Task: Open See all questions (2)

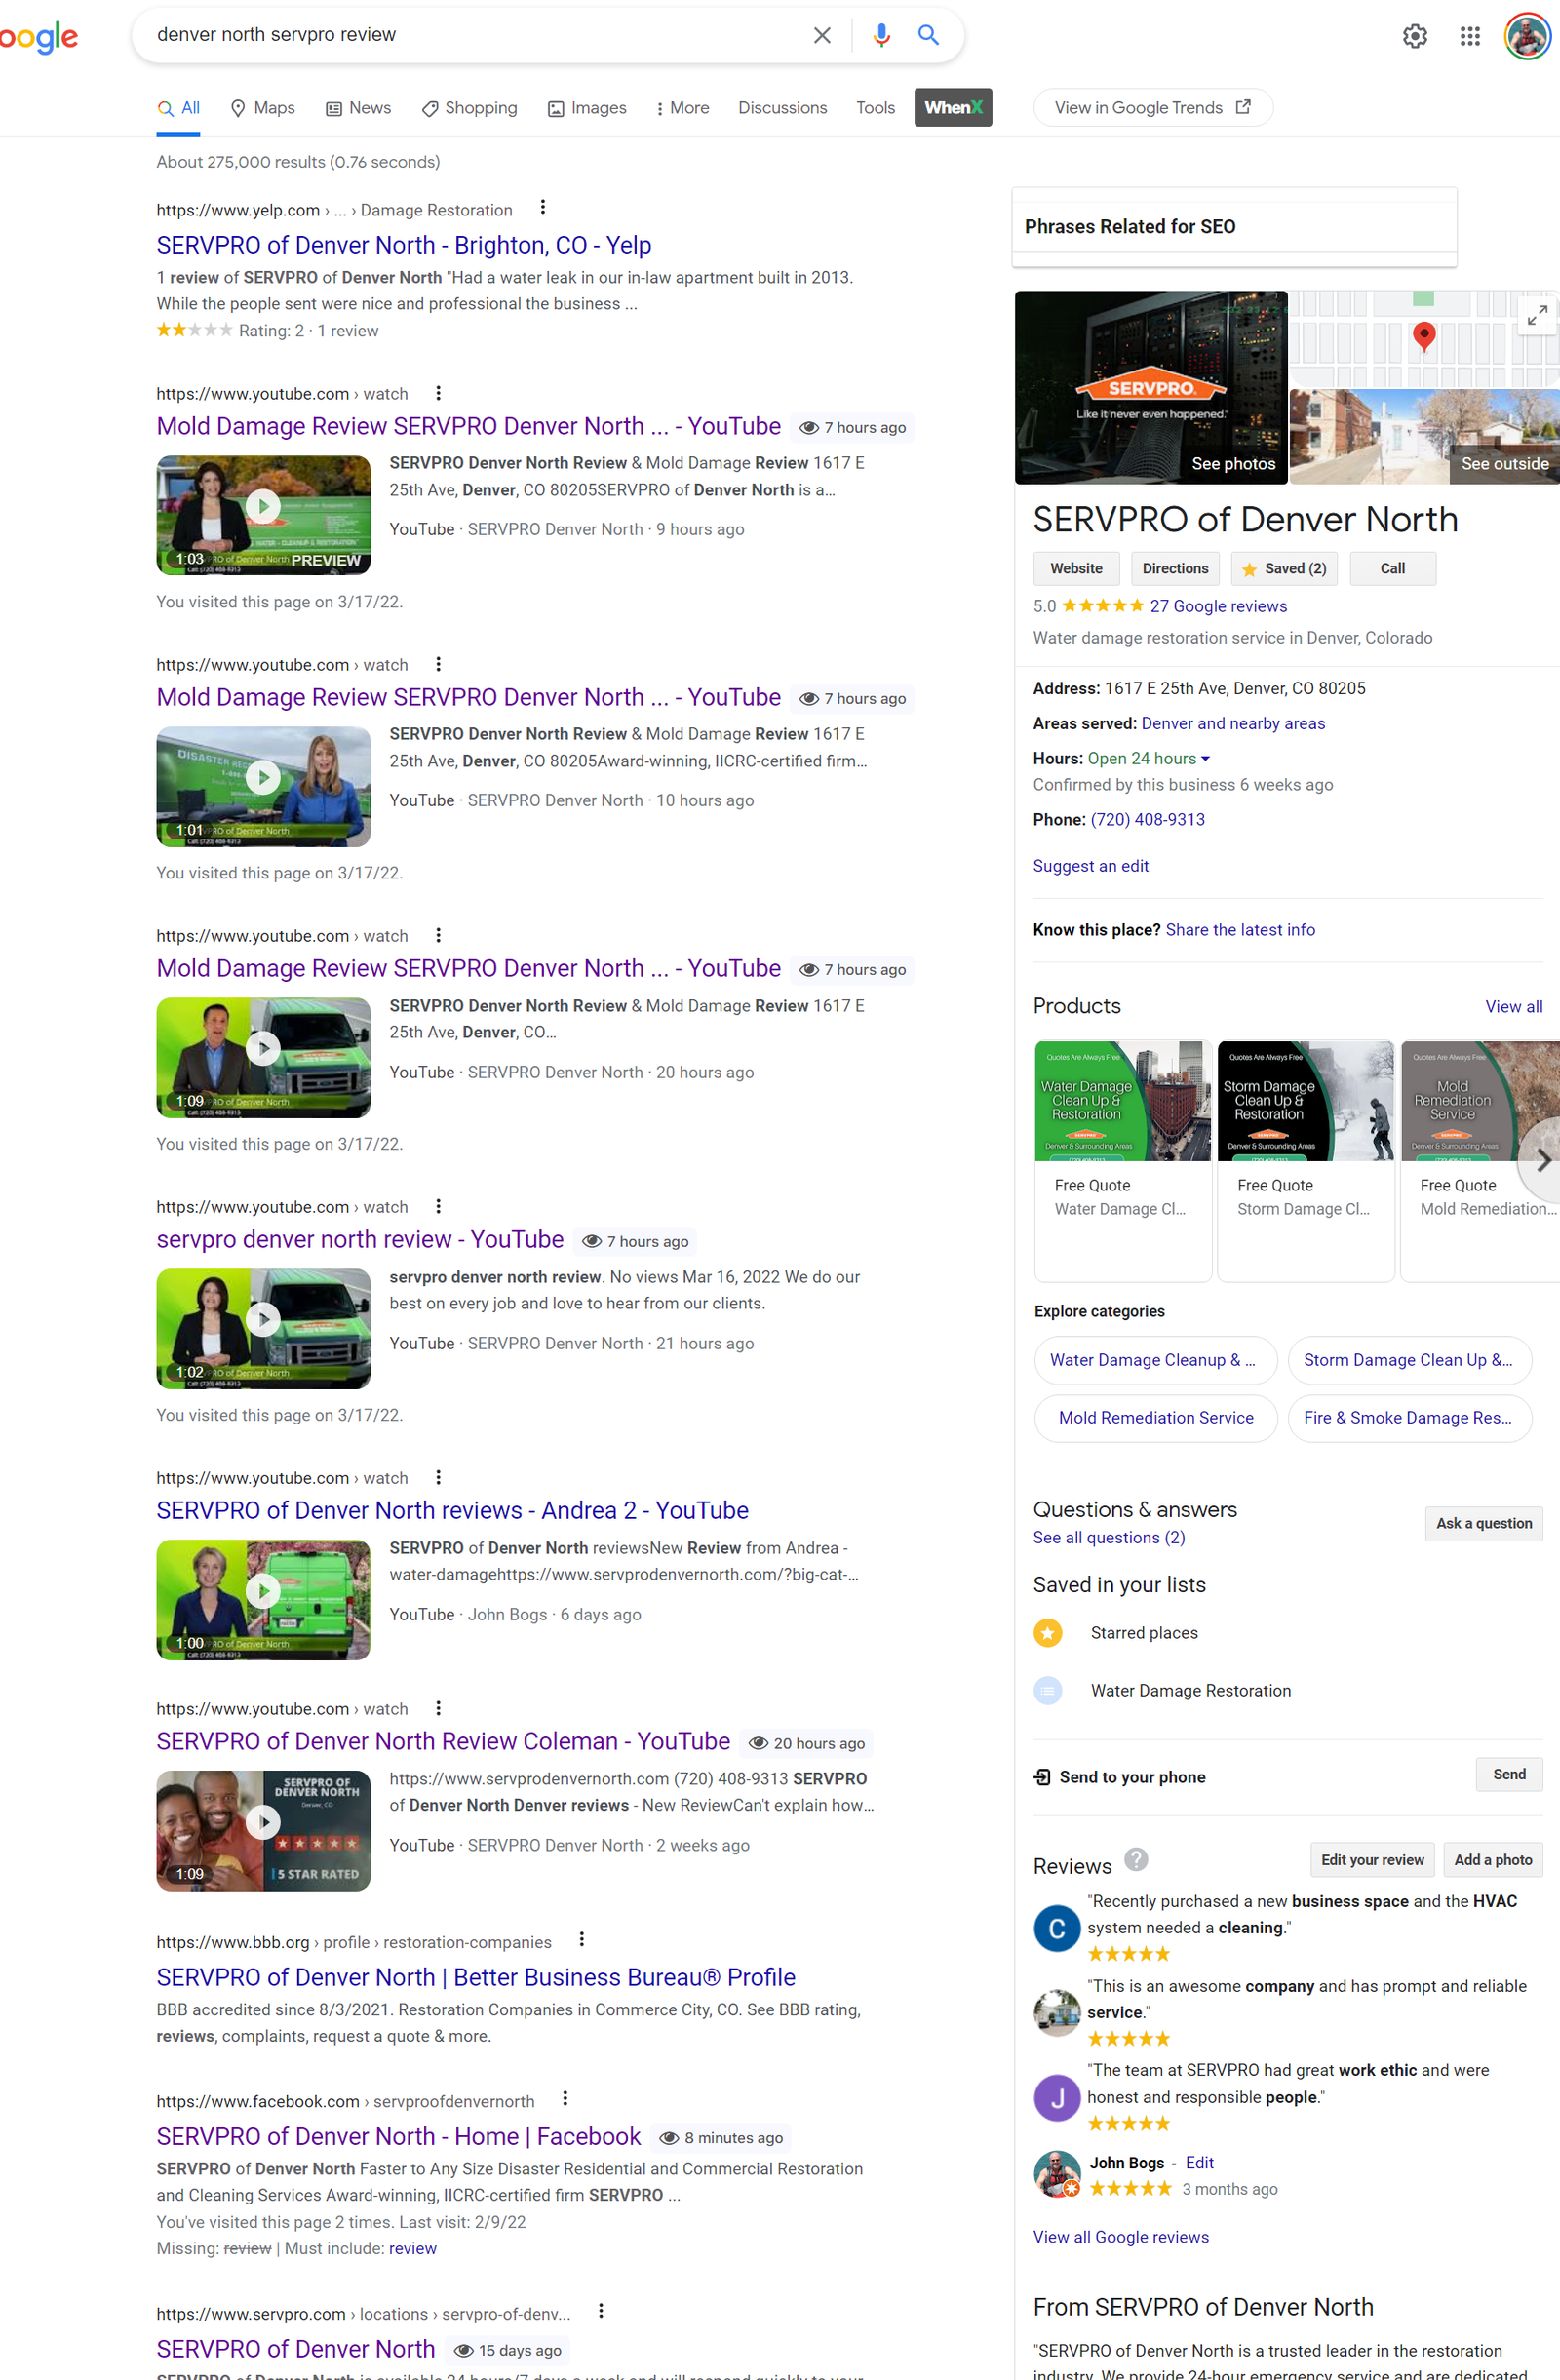Action: coord(1109,1538)
